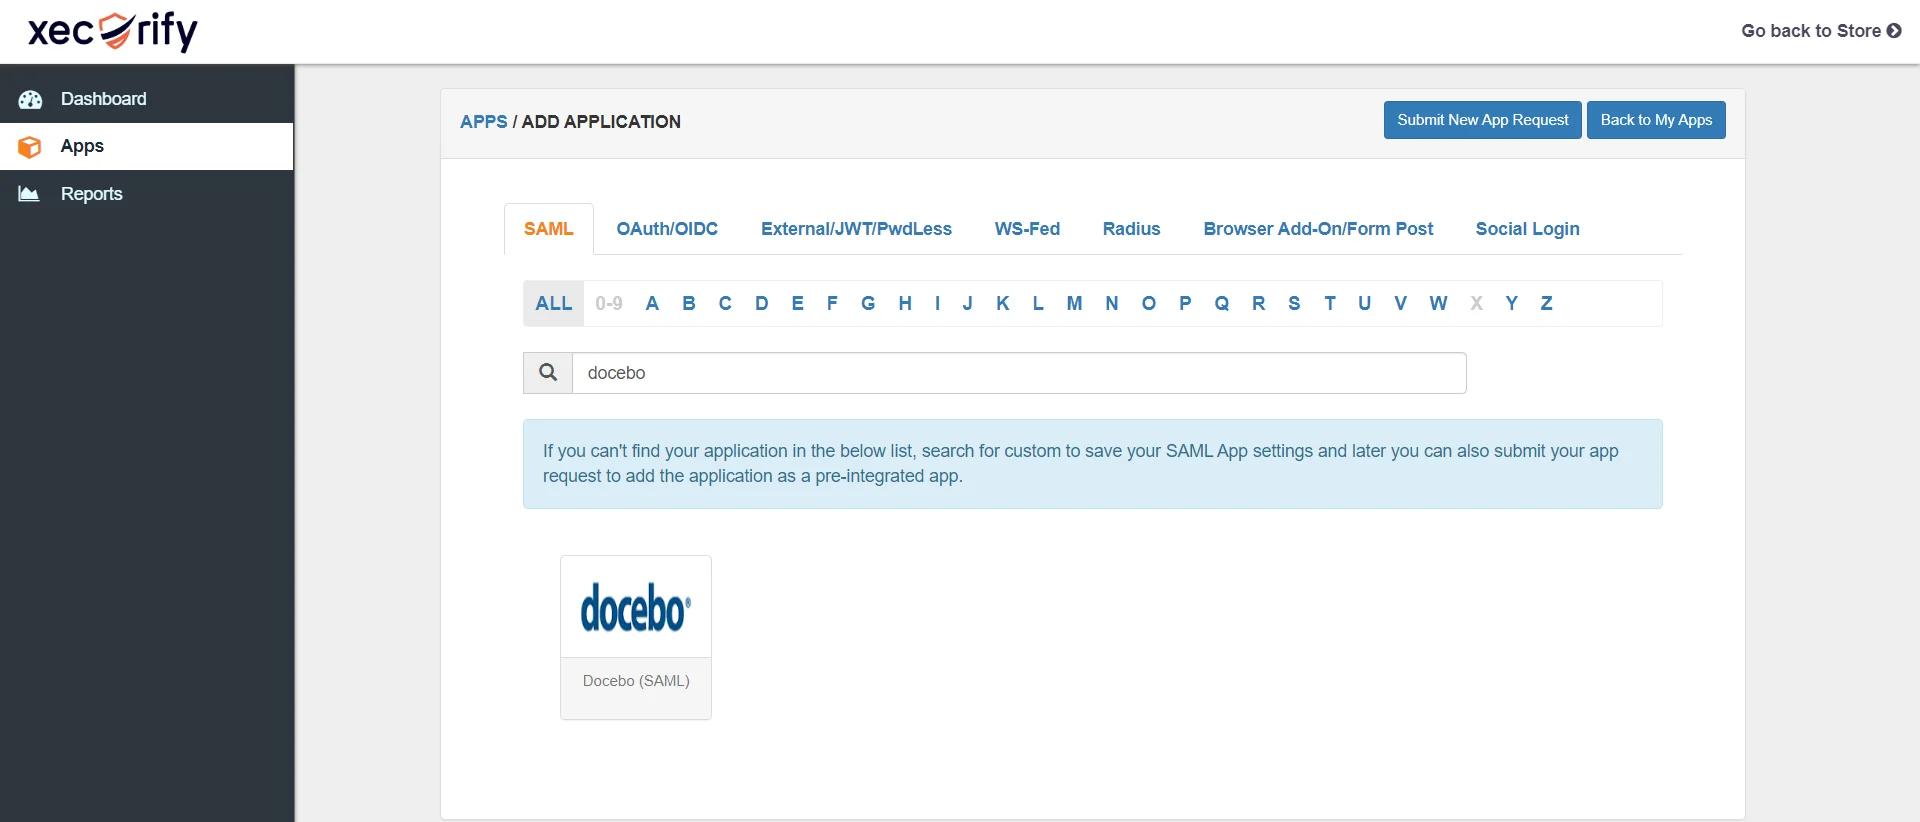Click the Docebo (SAML) label
1920x822 pixels.
[x=636, y=681]
